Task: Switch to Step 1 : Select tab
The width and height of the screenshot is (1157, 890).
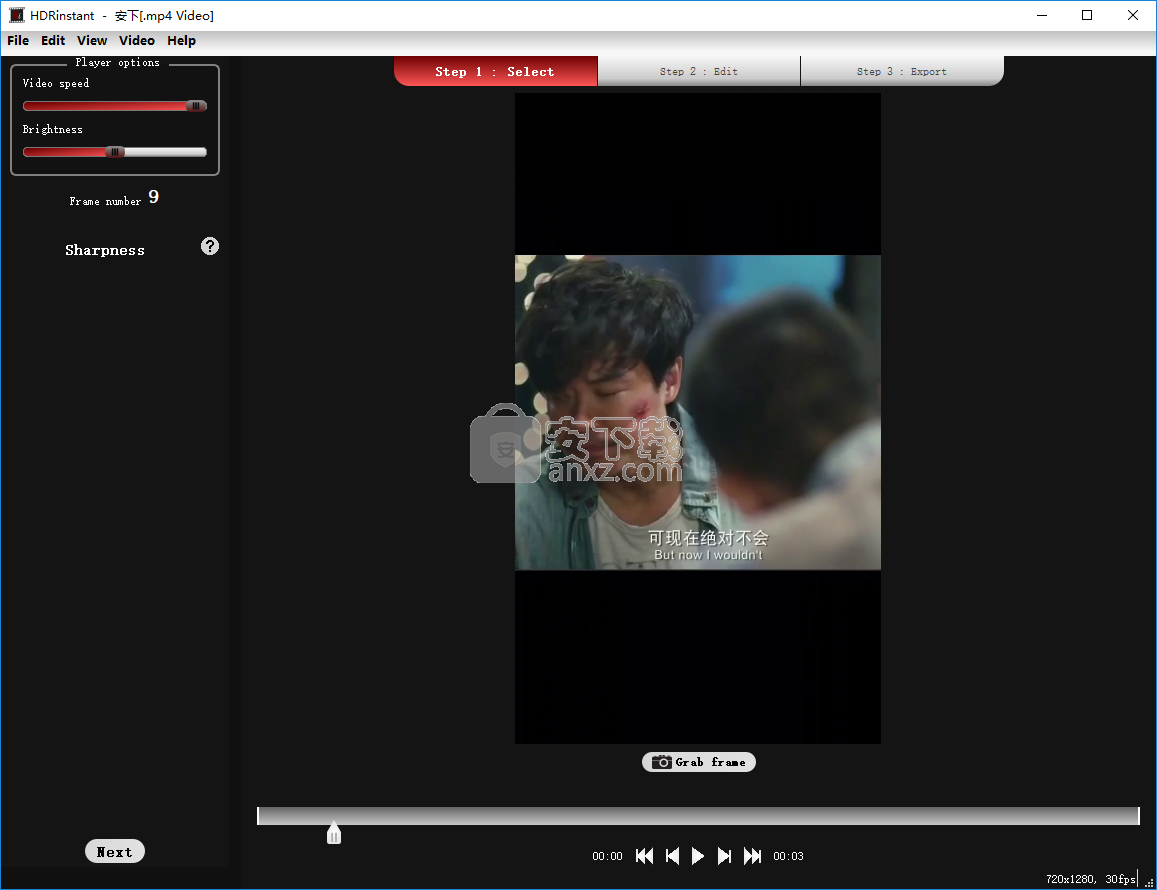Action: 496,72
